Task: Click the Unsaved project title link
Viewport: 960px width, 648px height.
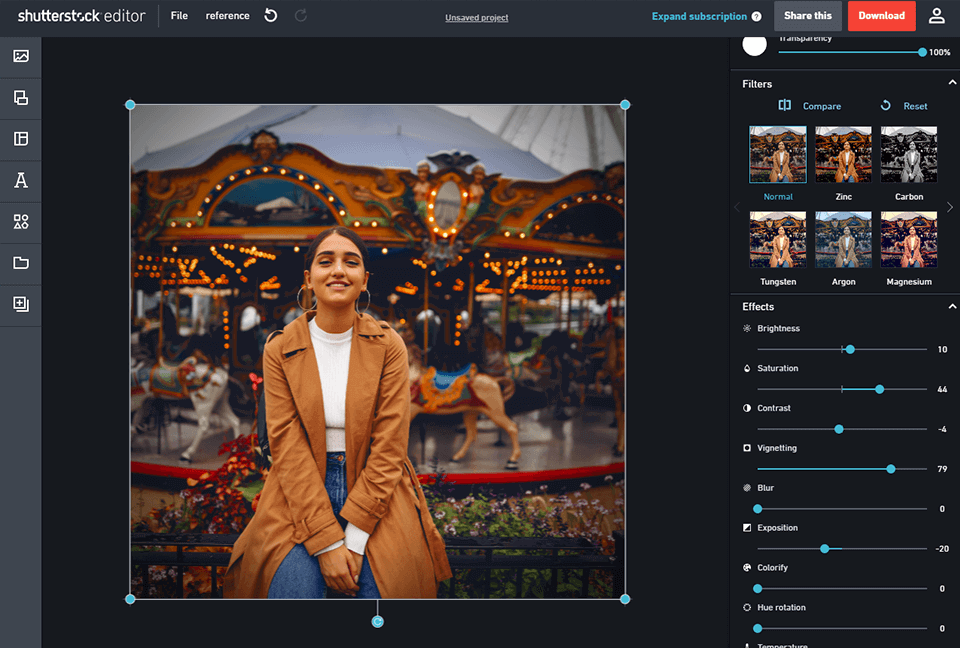Action: [x=476, y=18]
